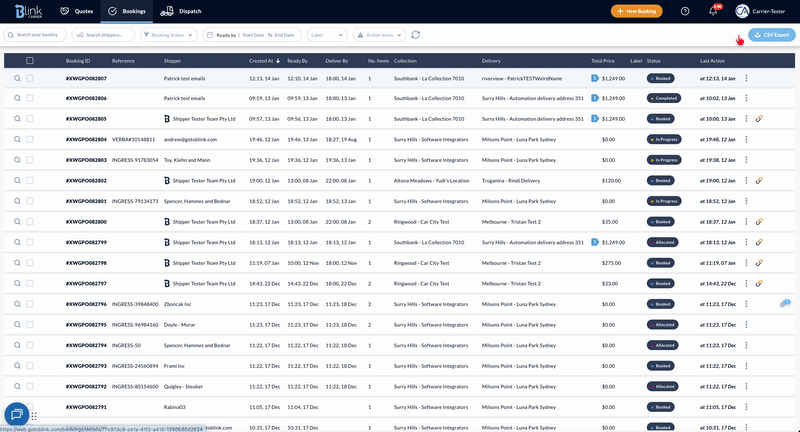Expand the Label filter dropdown
The image size is (800, 432).
click(328, 34)
